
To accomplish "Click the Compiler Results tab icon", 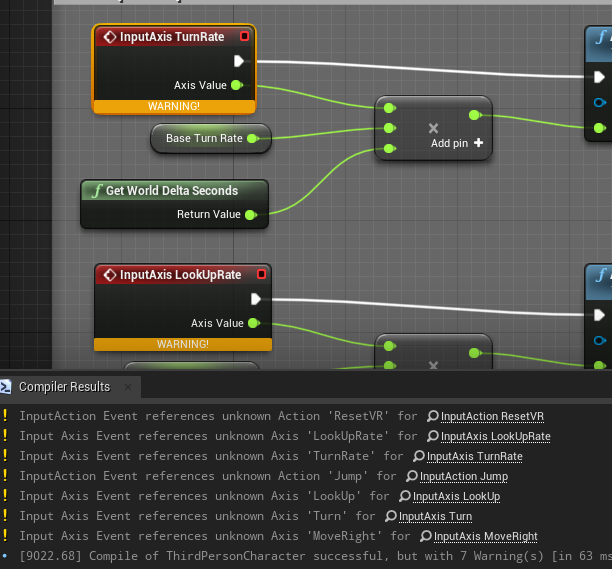I will 6,387.
